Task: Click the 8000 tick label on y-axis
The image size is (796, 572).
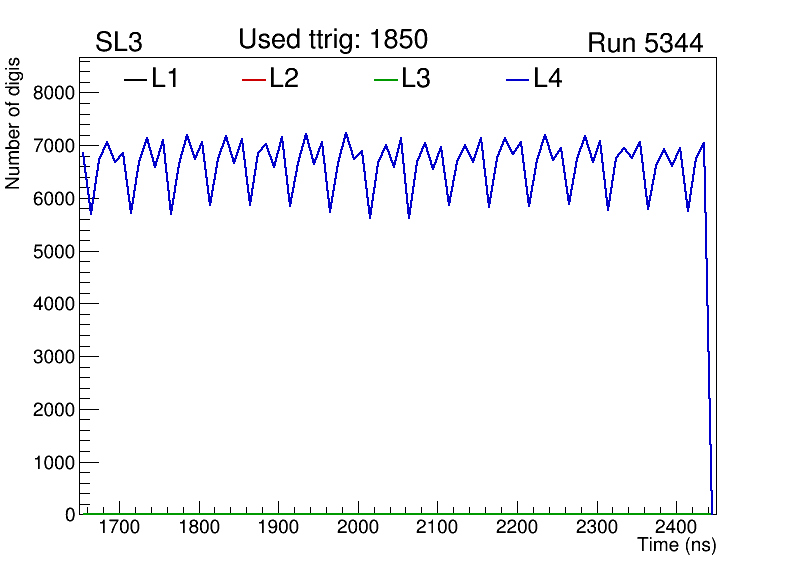Action: point(55,93)
